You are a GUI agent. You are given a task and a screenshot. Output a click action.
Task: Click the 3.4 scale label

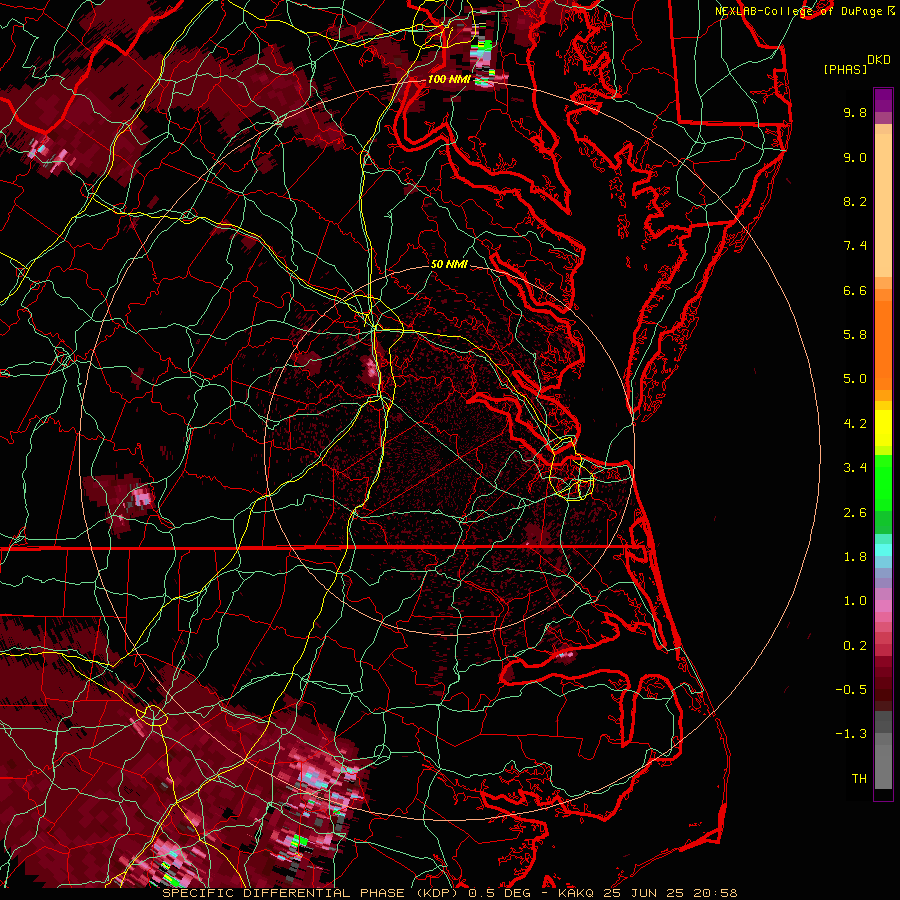(855, 468)
